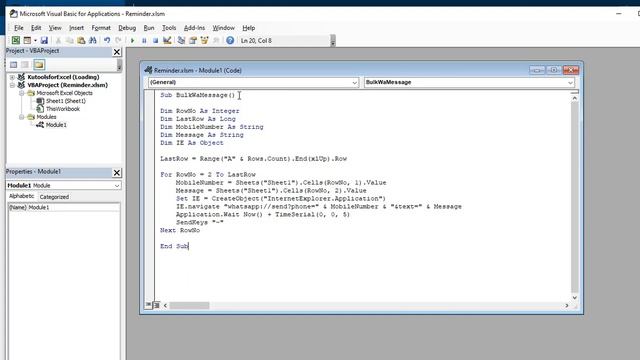Switch to the Alphabetic properties tab

coord(22,196)
